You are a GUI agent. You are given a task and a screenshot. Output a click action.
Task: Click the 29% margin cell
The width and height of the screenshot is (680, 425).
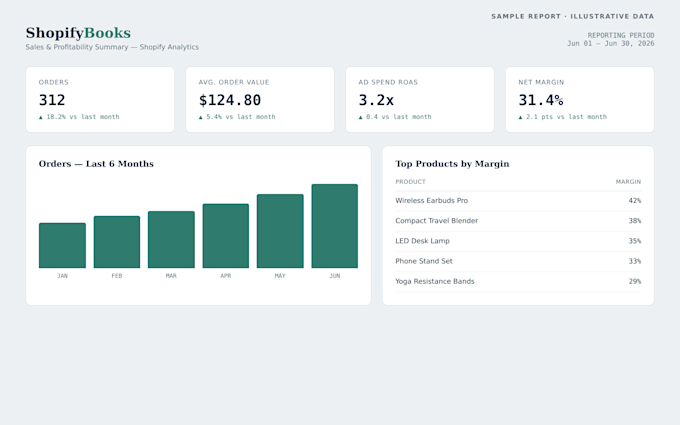point(635,281)
